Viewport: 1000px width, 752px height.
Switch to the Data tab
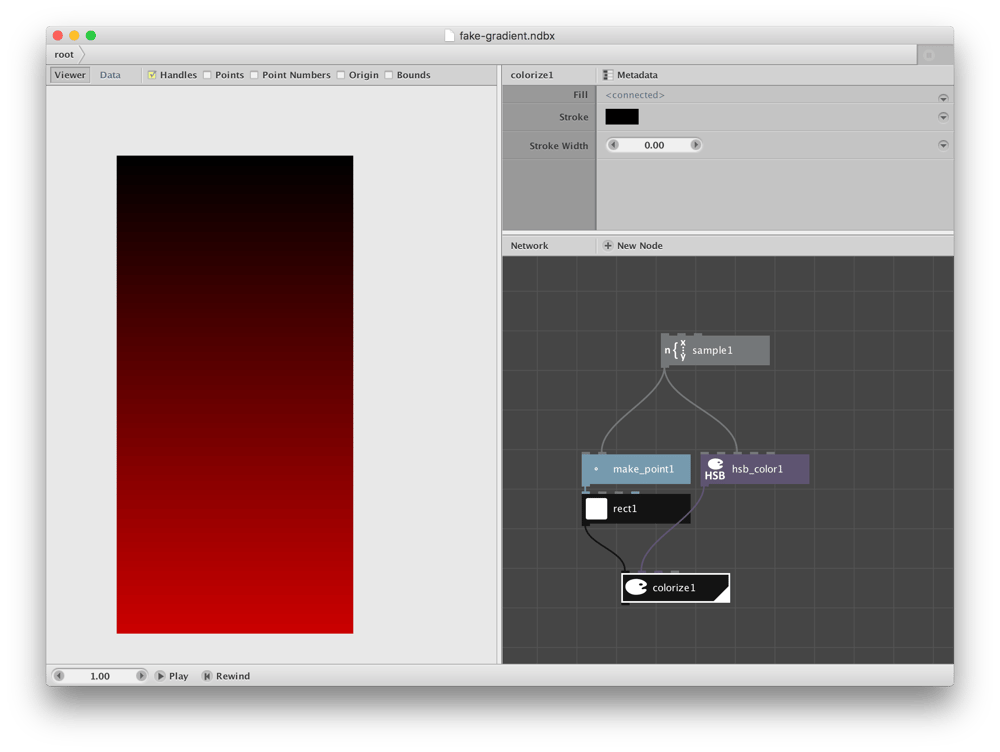point(110,75)
